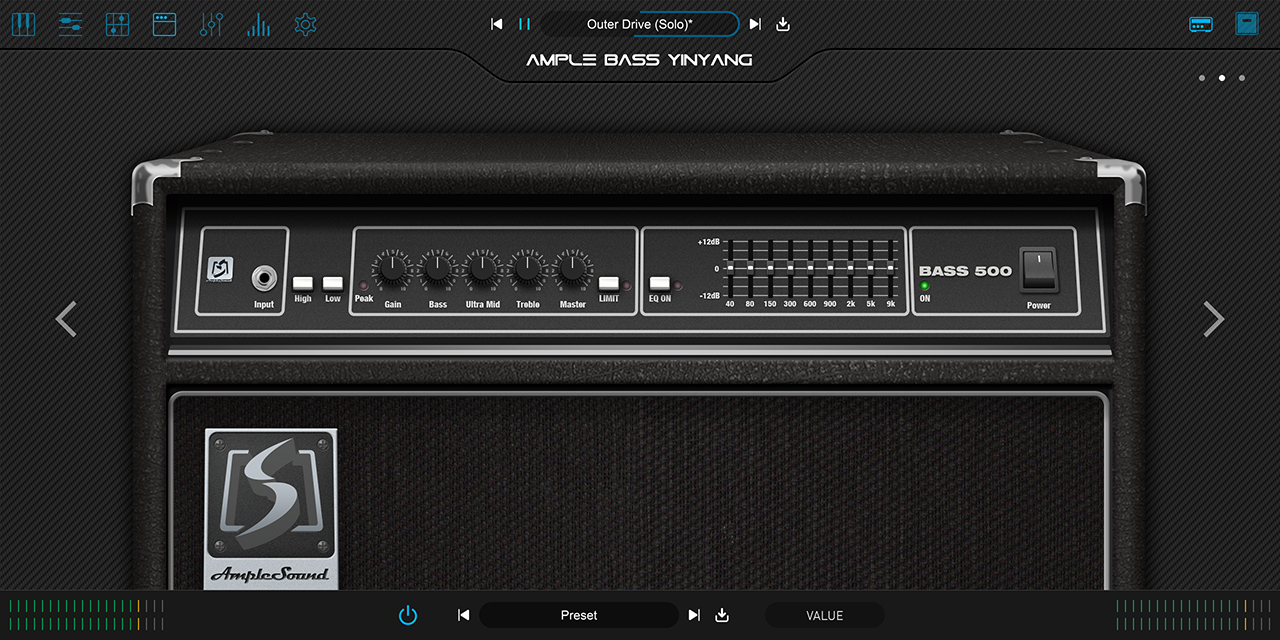The image size is (1280, 640).
Task: Open the mixer sliders settings icon
Action: pyautogui.click(x=70, y=24)
